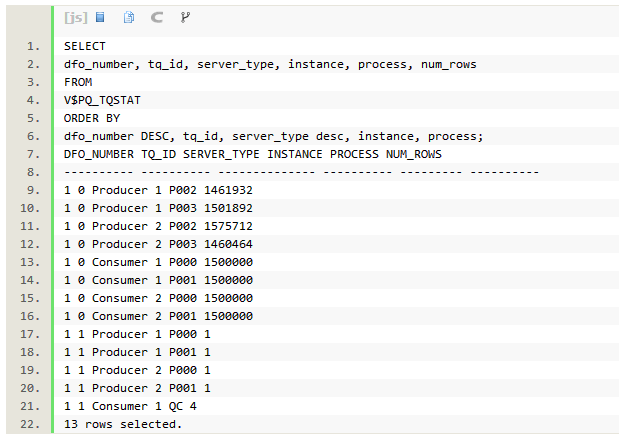Click the ORDER BY line
This screenshot has width=628, height=441.
[x=91, y=119]
